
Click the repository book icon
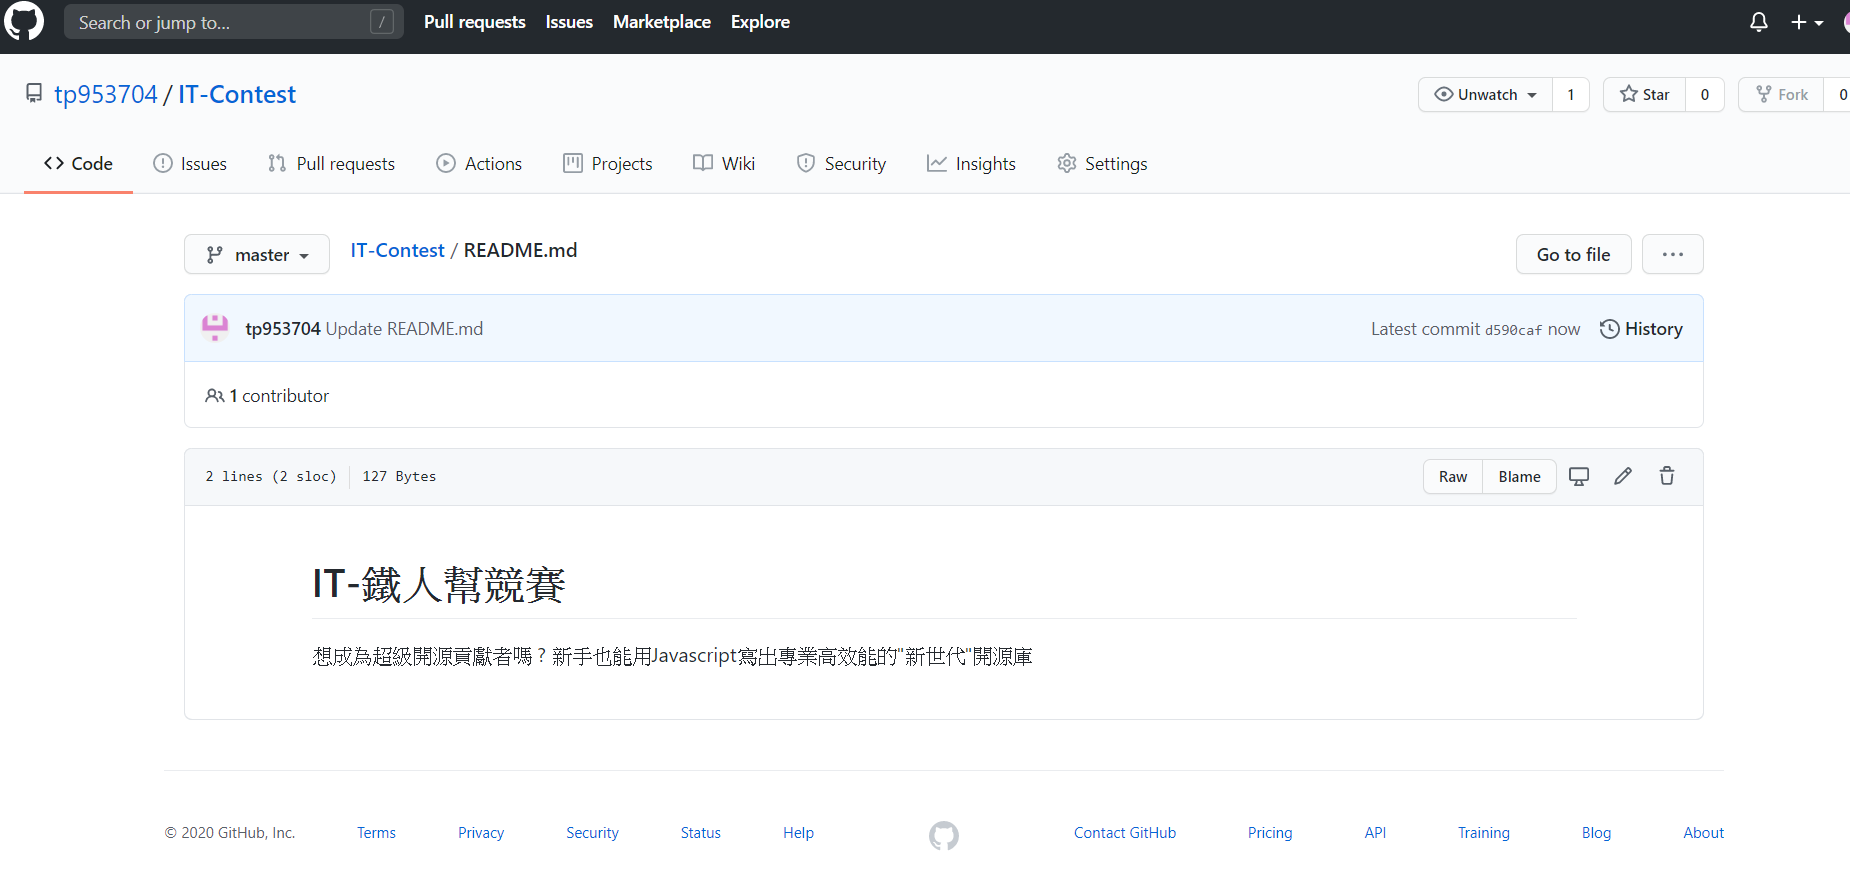pos(34,94)
